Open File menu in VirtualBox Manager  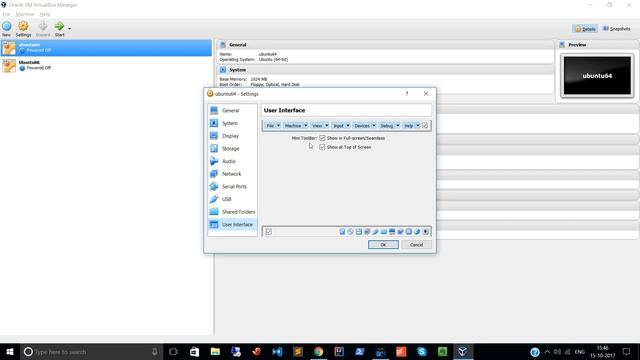pos(6,14)
